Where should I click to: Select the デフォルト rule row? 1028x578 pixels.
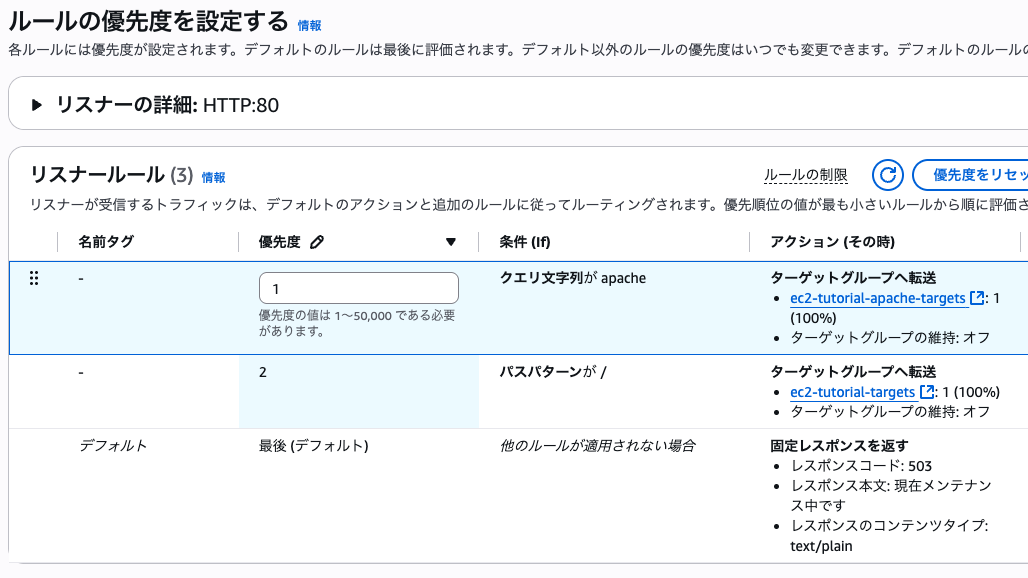coord(113,445)
